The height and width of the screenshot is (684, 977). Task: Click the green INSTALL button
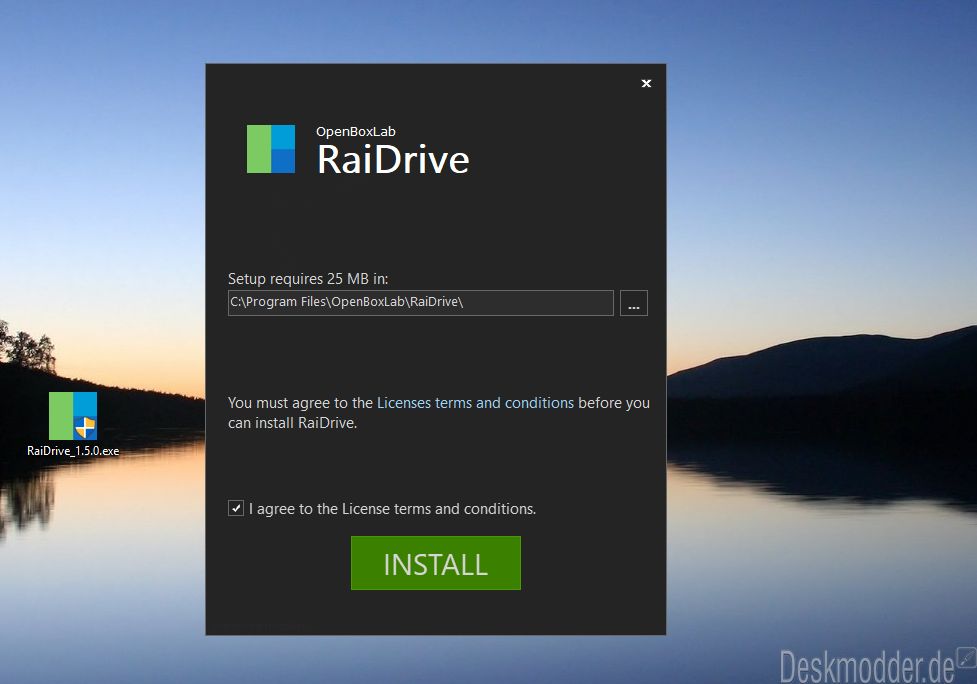tap(436, 563)
